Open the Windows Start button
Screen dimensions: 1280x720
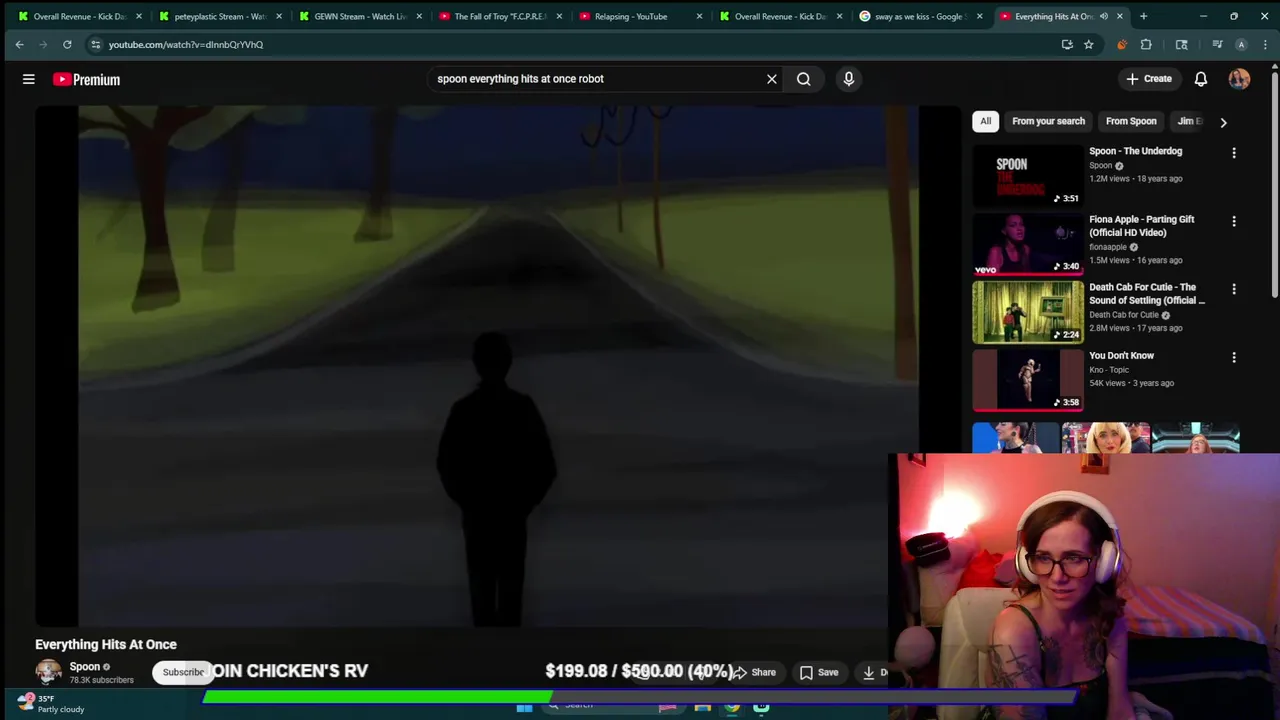(524, 708)
